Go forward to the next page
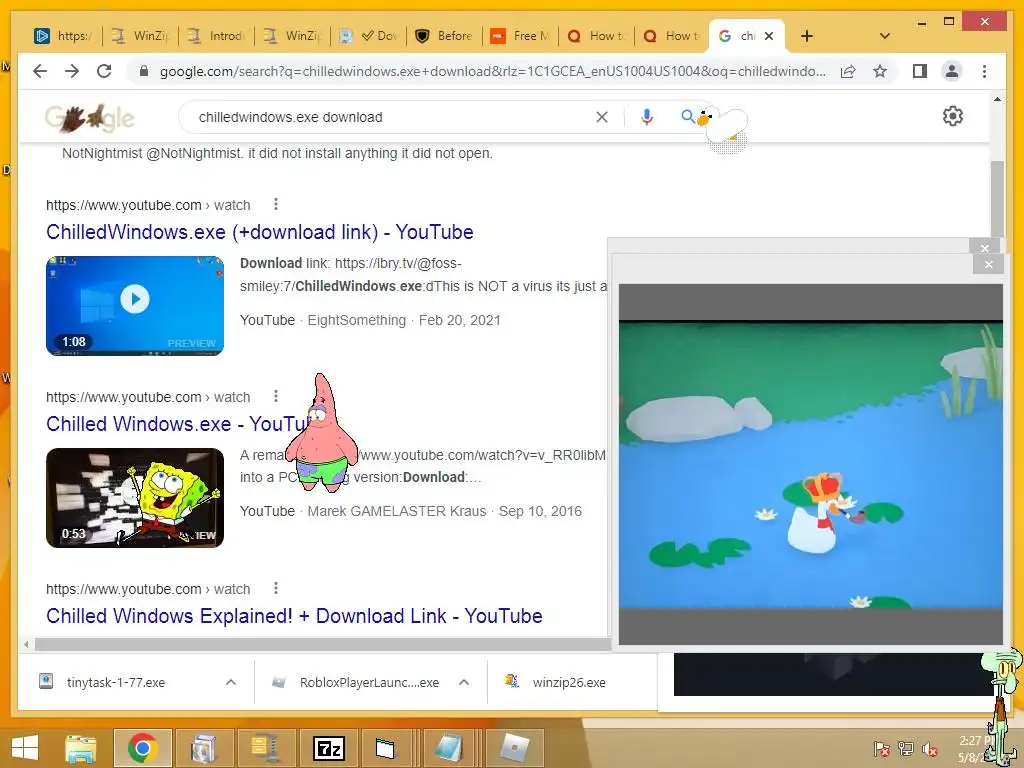The width and height of the screenshot is (1024, 768). [x=72, y=71]
